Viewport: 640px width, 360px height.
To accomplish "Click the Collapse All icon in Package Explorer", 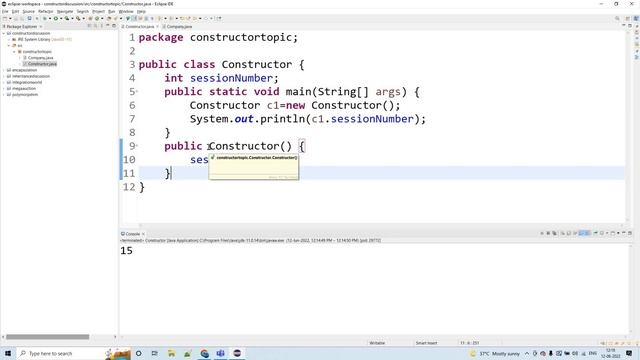I will click(89, 26).
